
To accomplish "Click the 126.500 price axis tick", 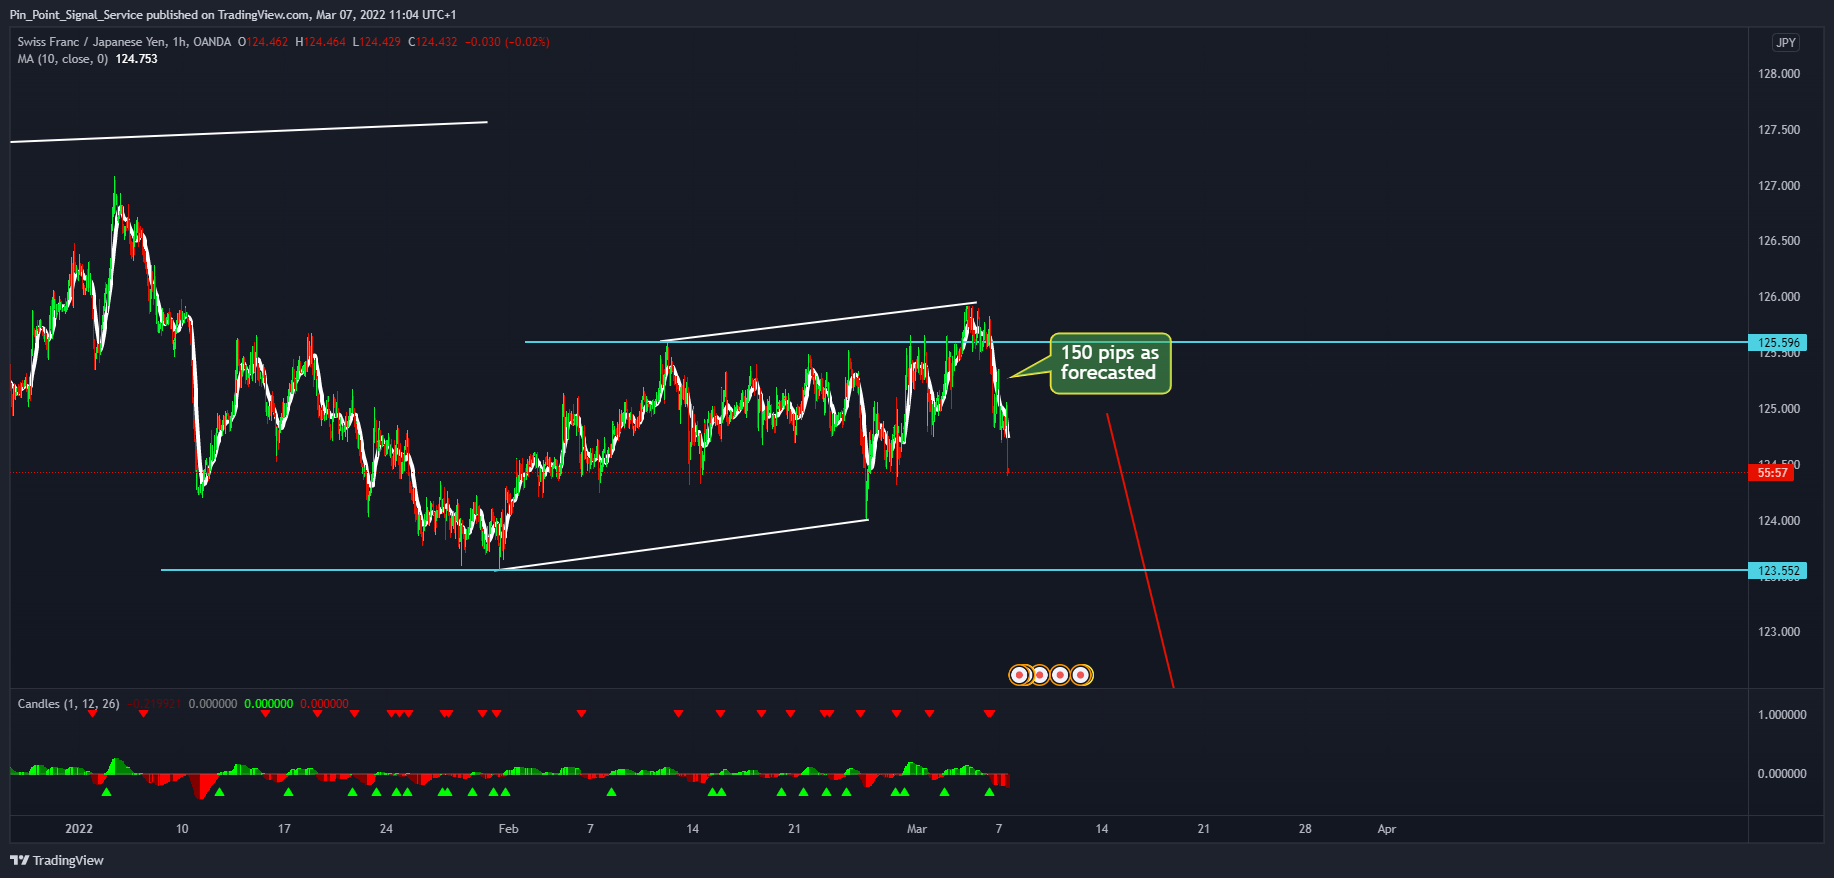I will 1779,241.
